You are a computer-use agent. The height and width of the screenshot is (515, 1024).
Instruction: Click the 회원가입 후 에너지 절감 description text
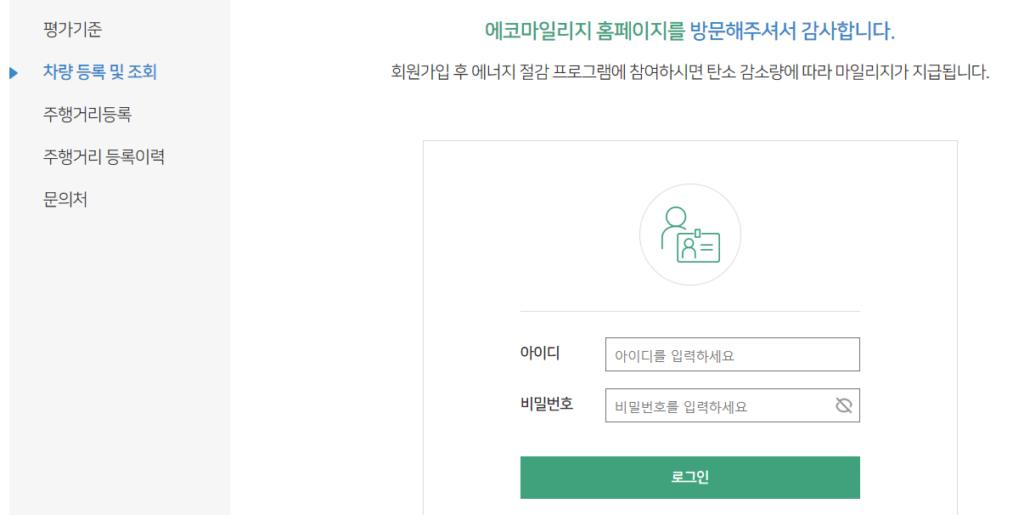pyautogui.click(x=690, y=72)
